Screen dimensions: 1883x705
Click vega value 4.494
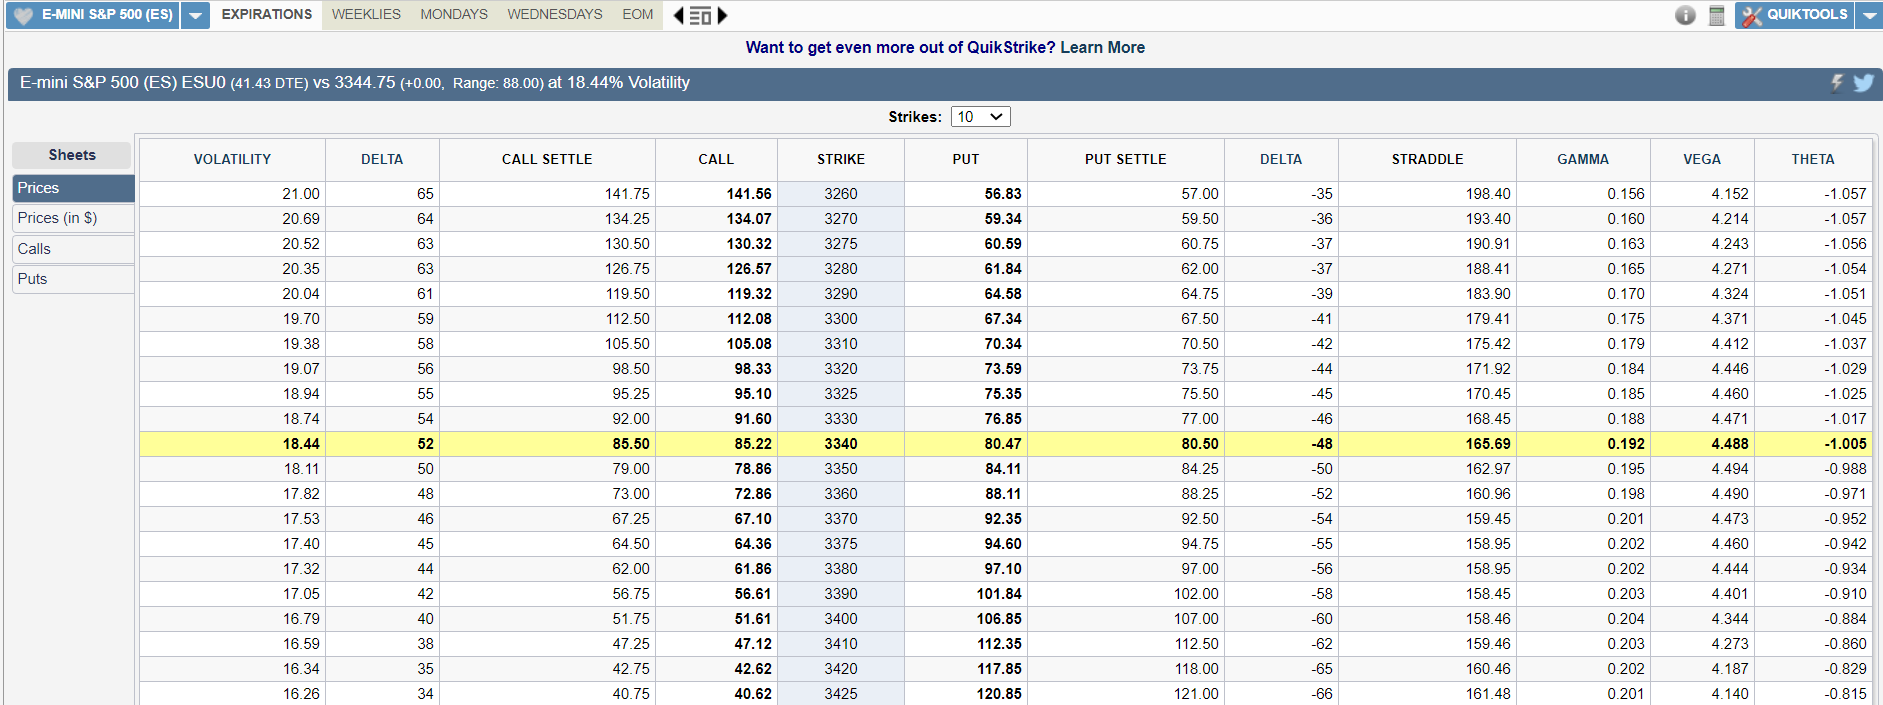(1730, 469)
